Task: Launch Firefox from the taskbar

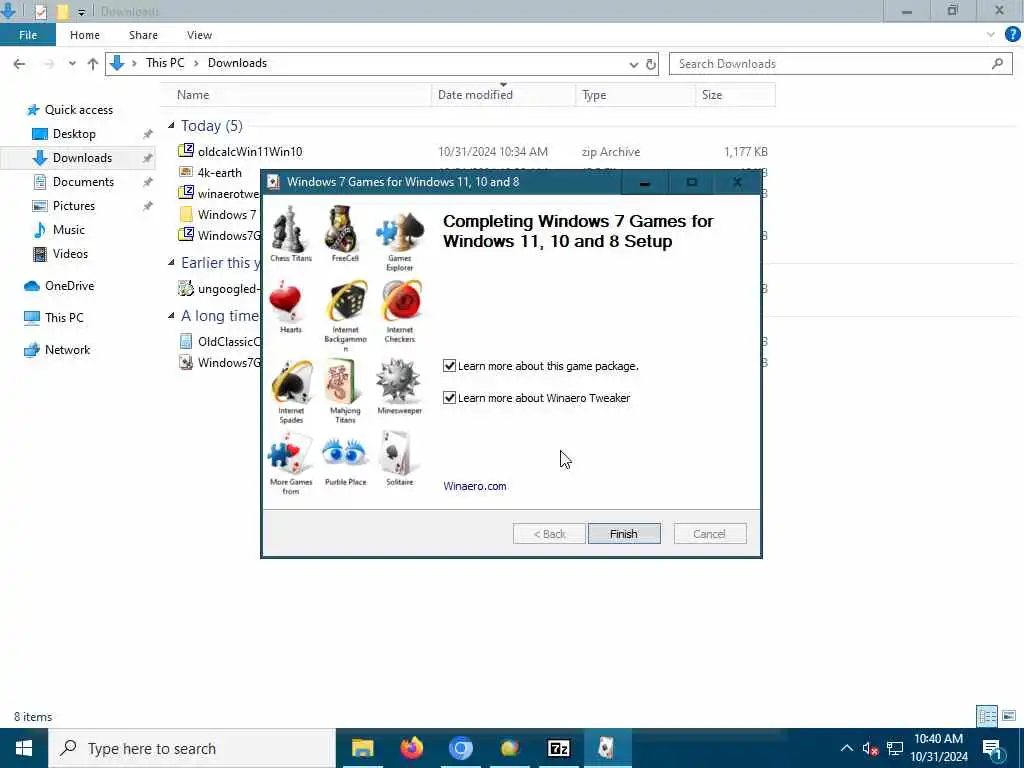Action: 411,748
